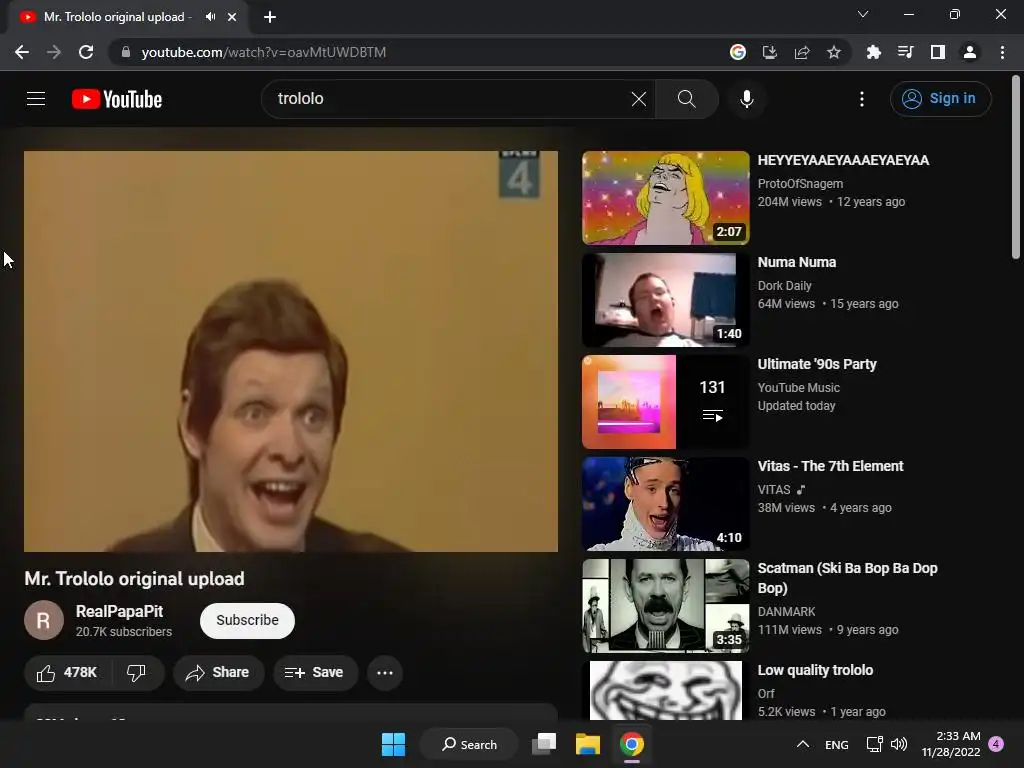Open the Dork Daily channel name
This screenshot has width=1024, height=768.
(784, 285)
